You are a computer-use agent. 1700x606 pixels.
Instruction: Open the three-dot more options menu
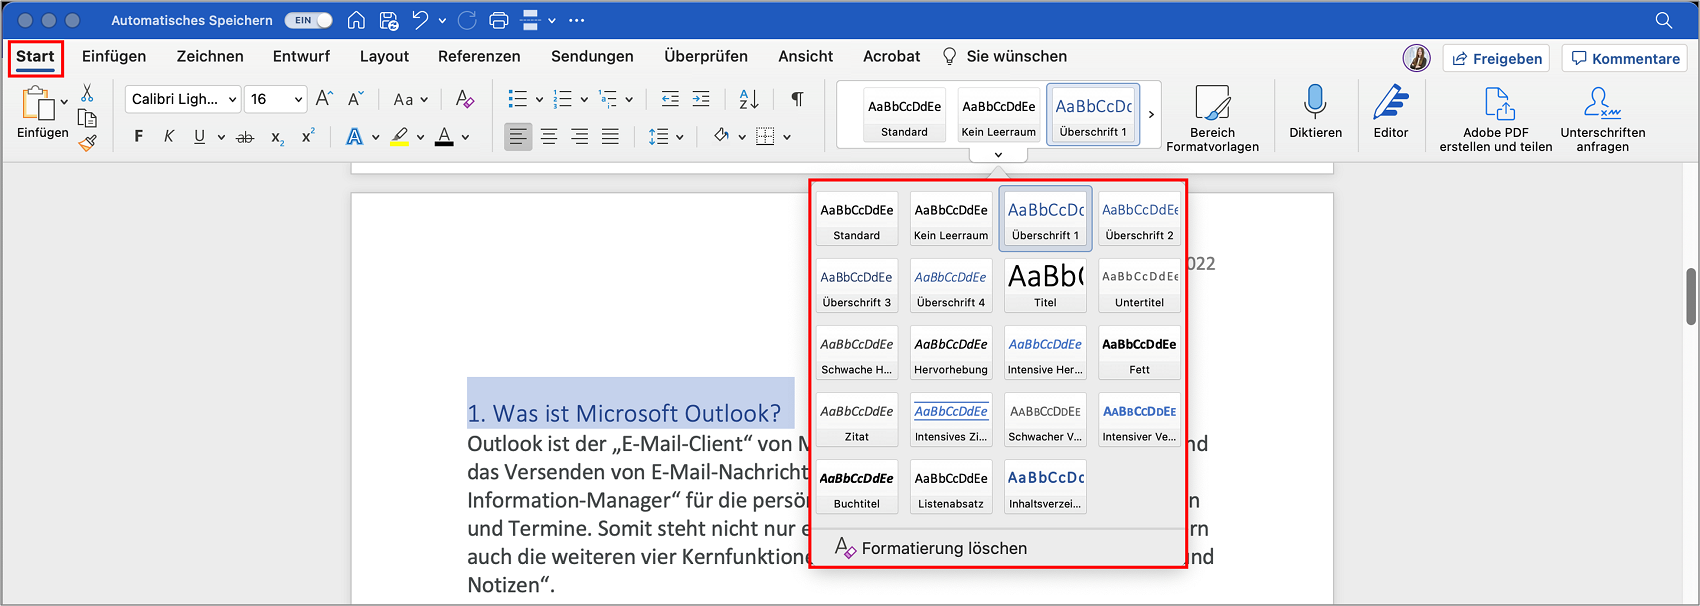click(x=577, y=20)
